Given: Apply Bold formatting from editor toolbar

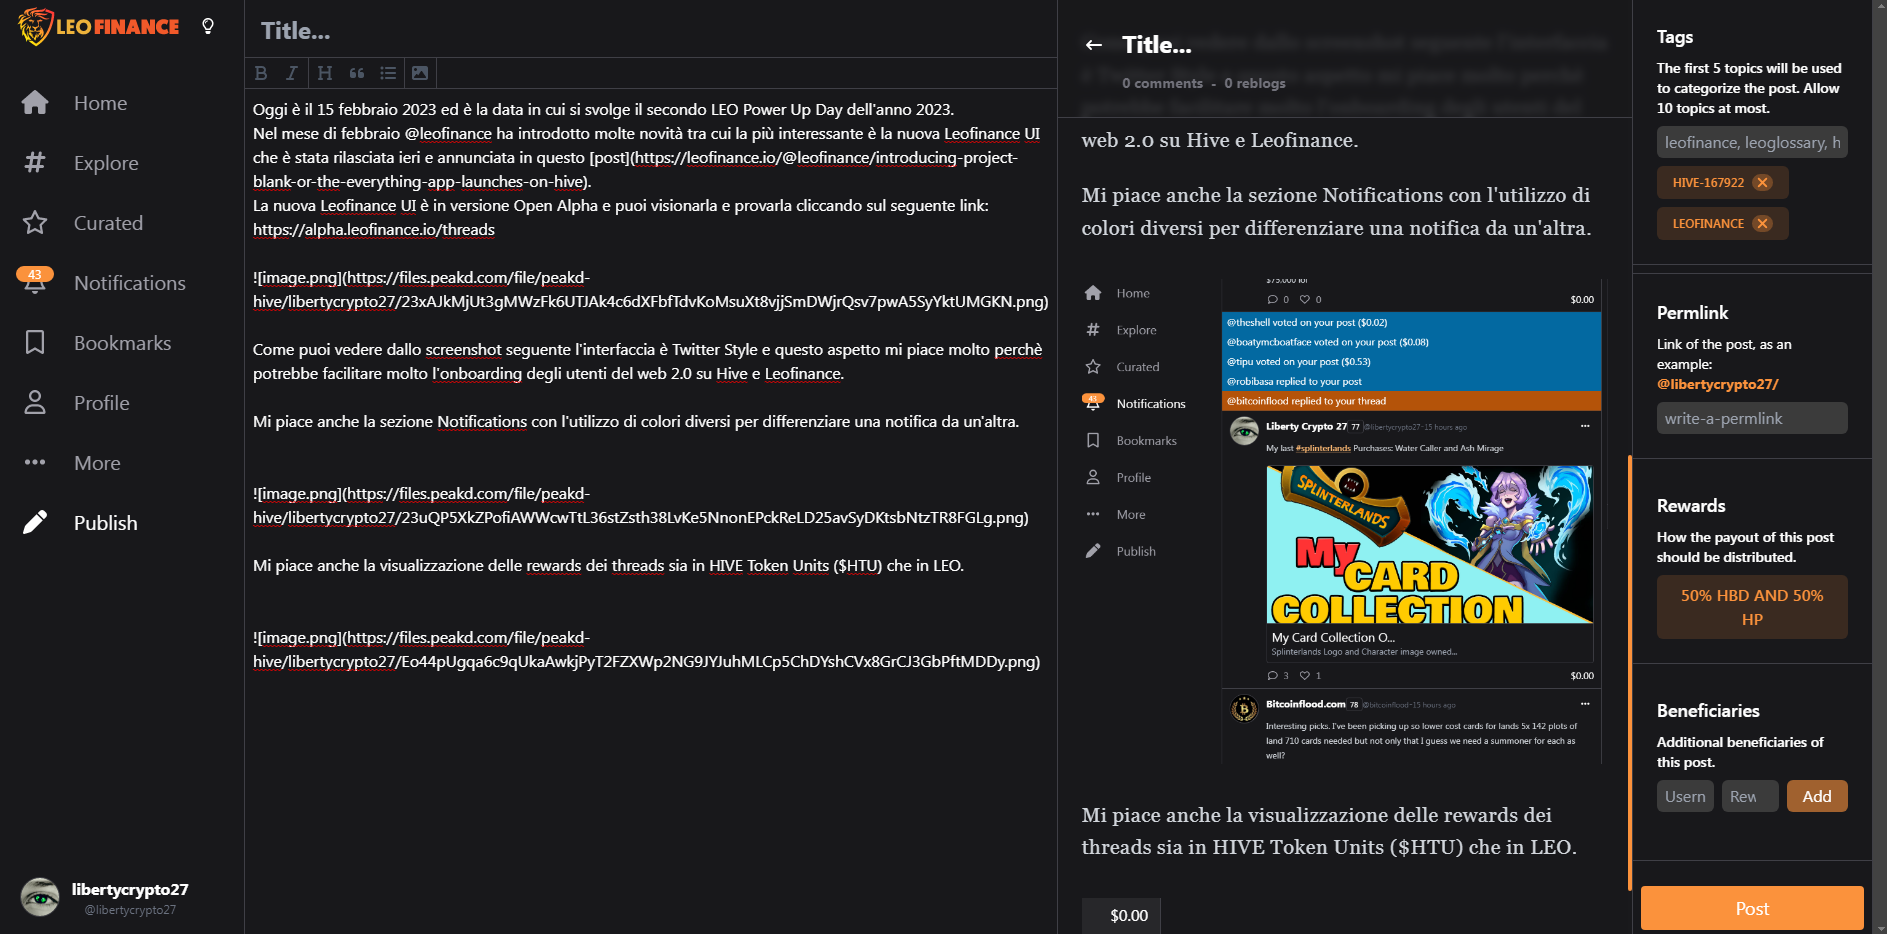Looking at the screenshot, I should [261, 73].
